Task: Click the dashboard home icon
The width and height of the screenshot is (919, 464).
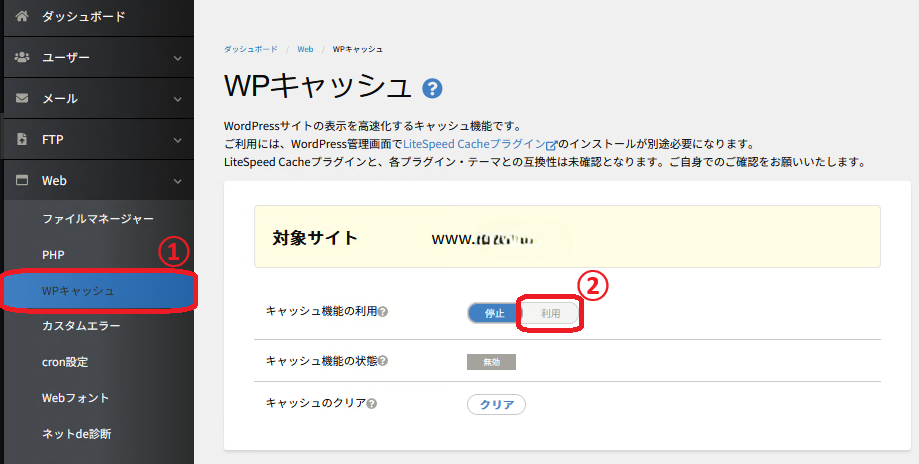Action: point(22,16)
